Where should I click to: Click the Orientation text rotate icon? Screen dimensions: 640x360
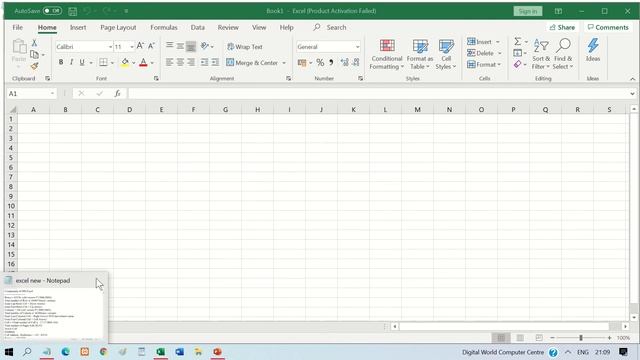(205, 46)
